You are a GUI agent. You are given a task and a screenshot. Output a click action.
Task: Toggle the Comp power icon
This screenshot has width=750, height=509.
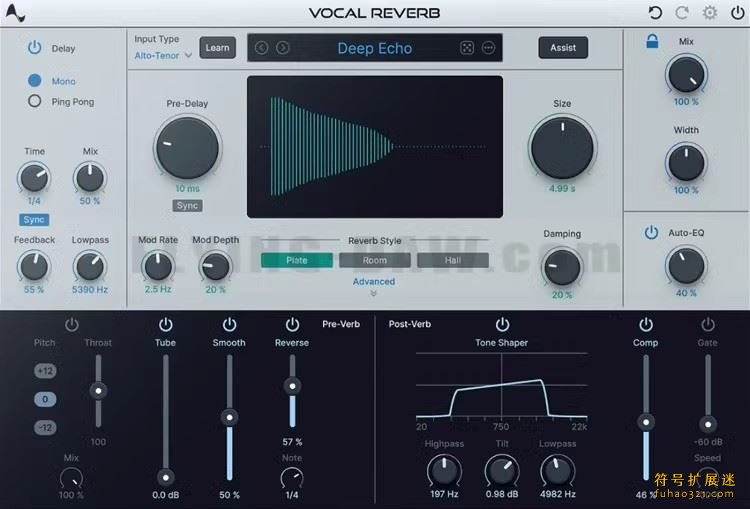tap(646, 325)
